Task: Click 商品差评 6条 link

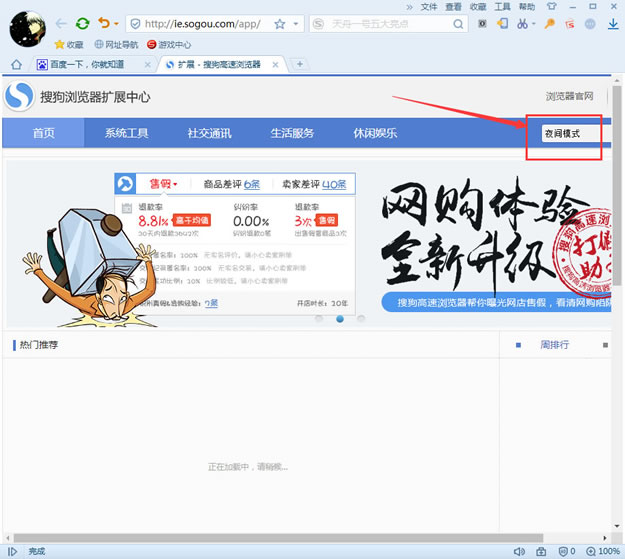Action: 232,184
